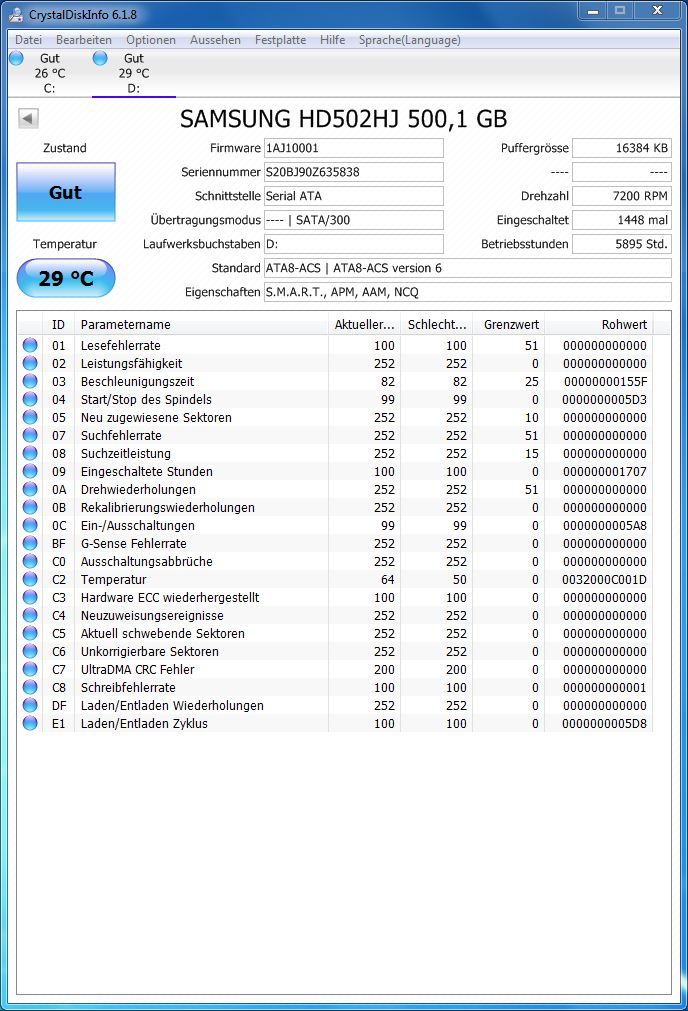Select raw value 0000000005D8

[604, 724]
